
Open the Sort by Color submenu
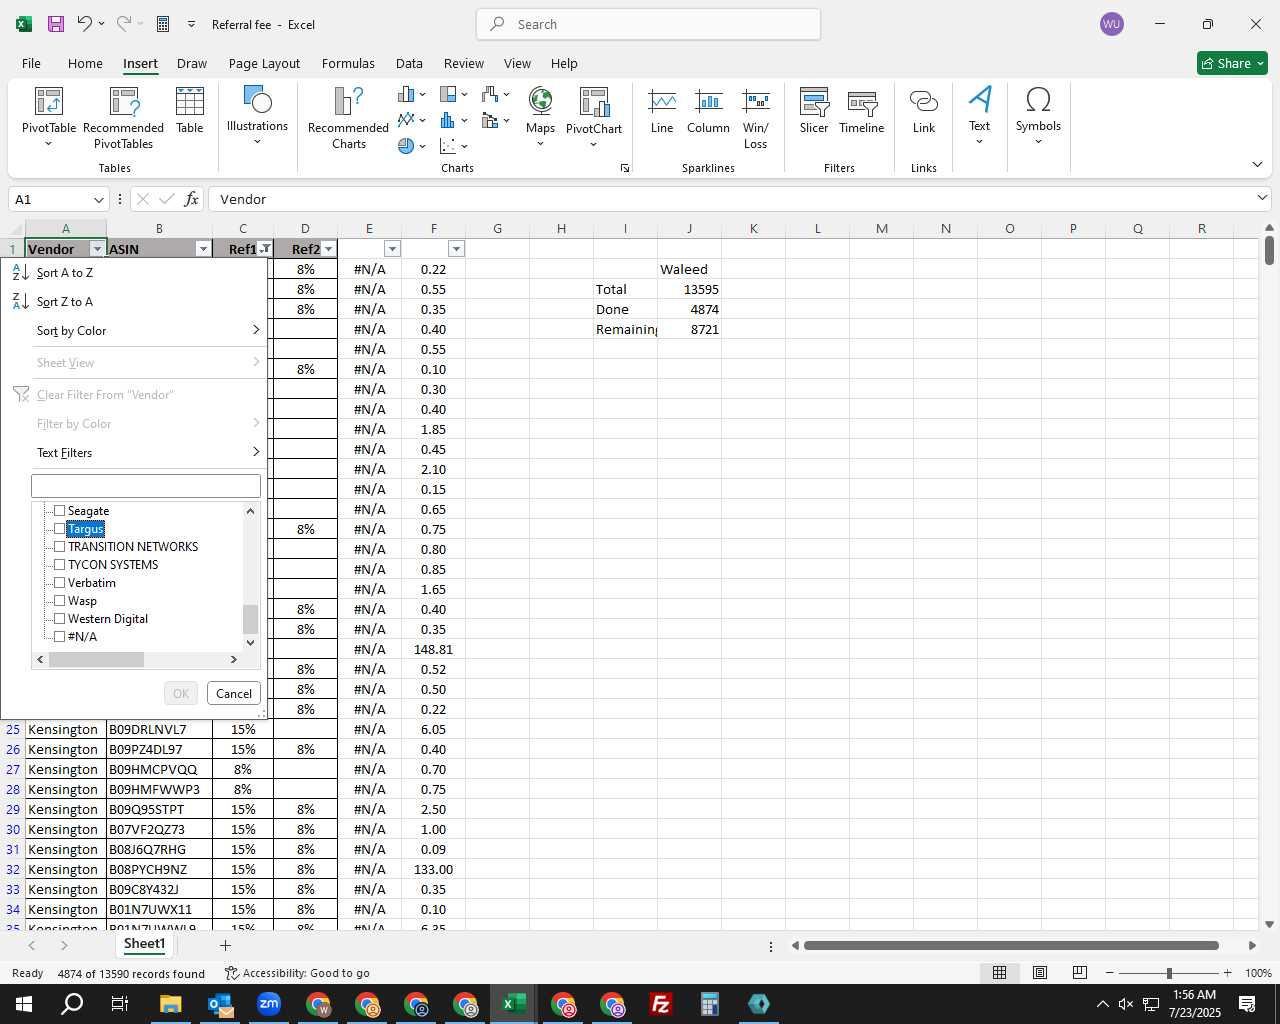[x=134, y=331]
